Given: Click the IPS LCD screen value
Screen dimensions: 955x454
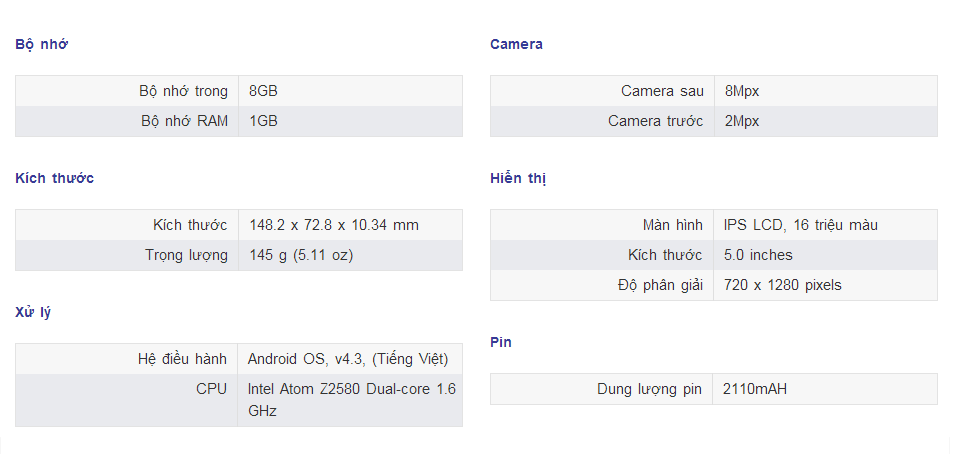Looking at the screenshot, I should click(x=801, y=225).
